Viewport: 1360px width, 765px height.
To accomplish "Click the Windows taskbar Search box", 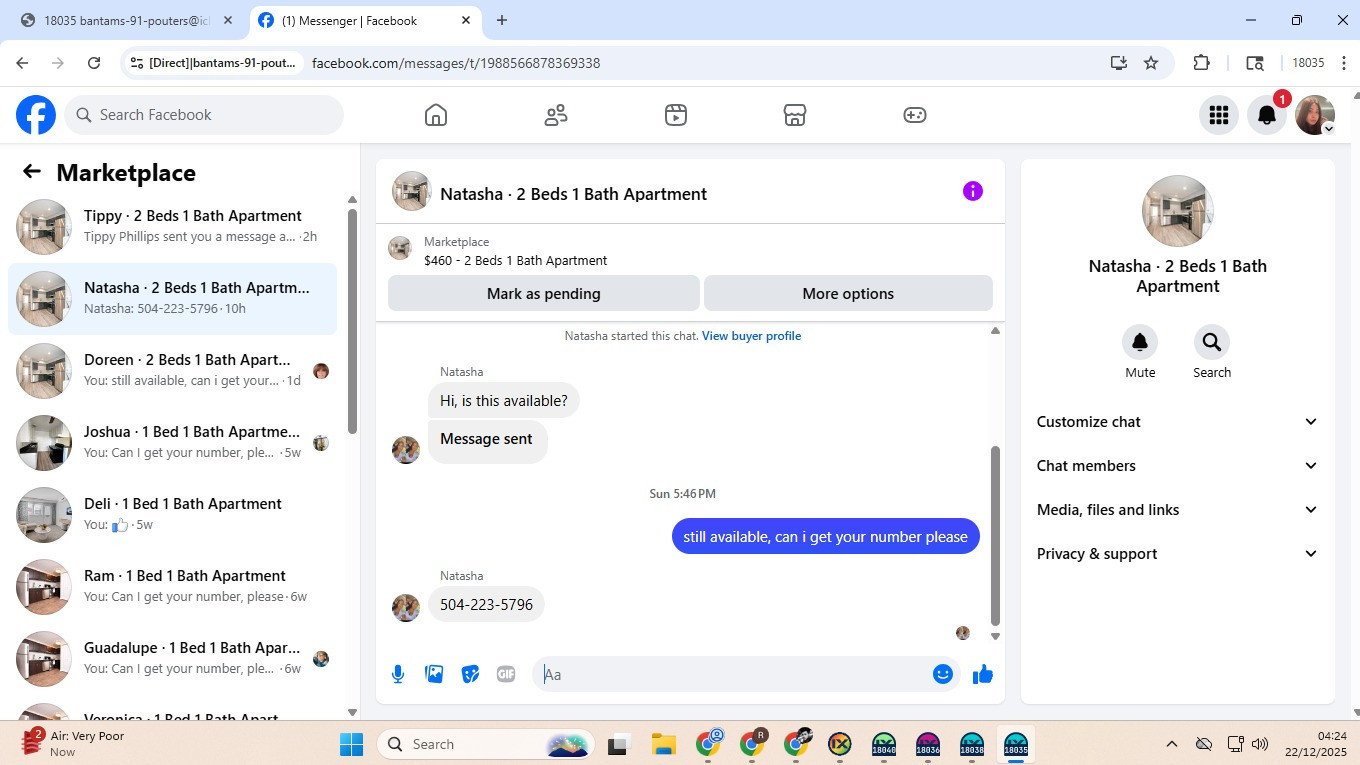I will pos(486,744).
